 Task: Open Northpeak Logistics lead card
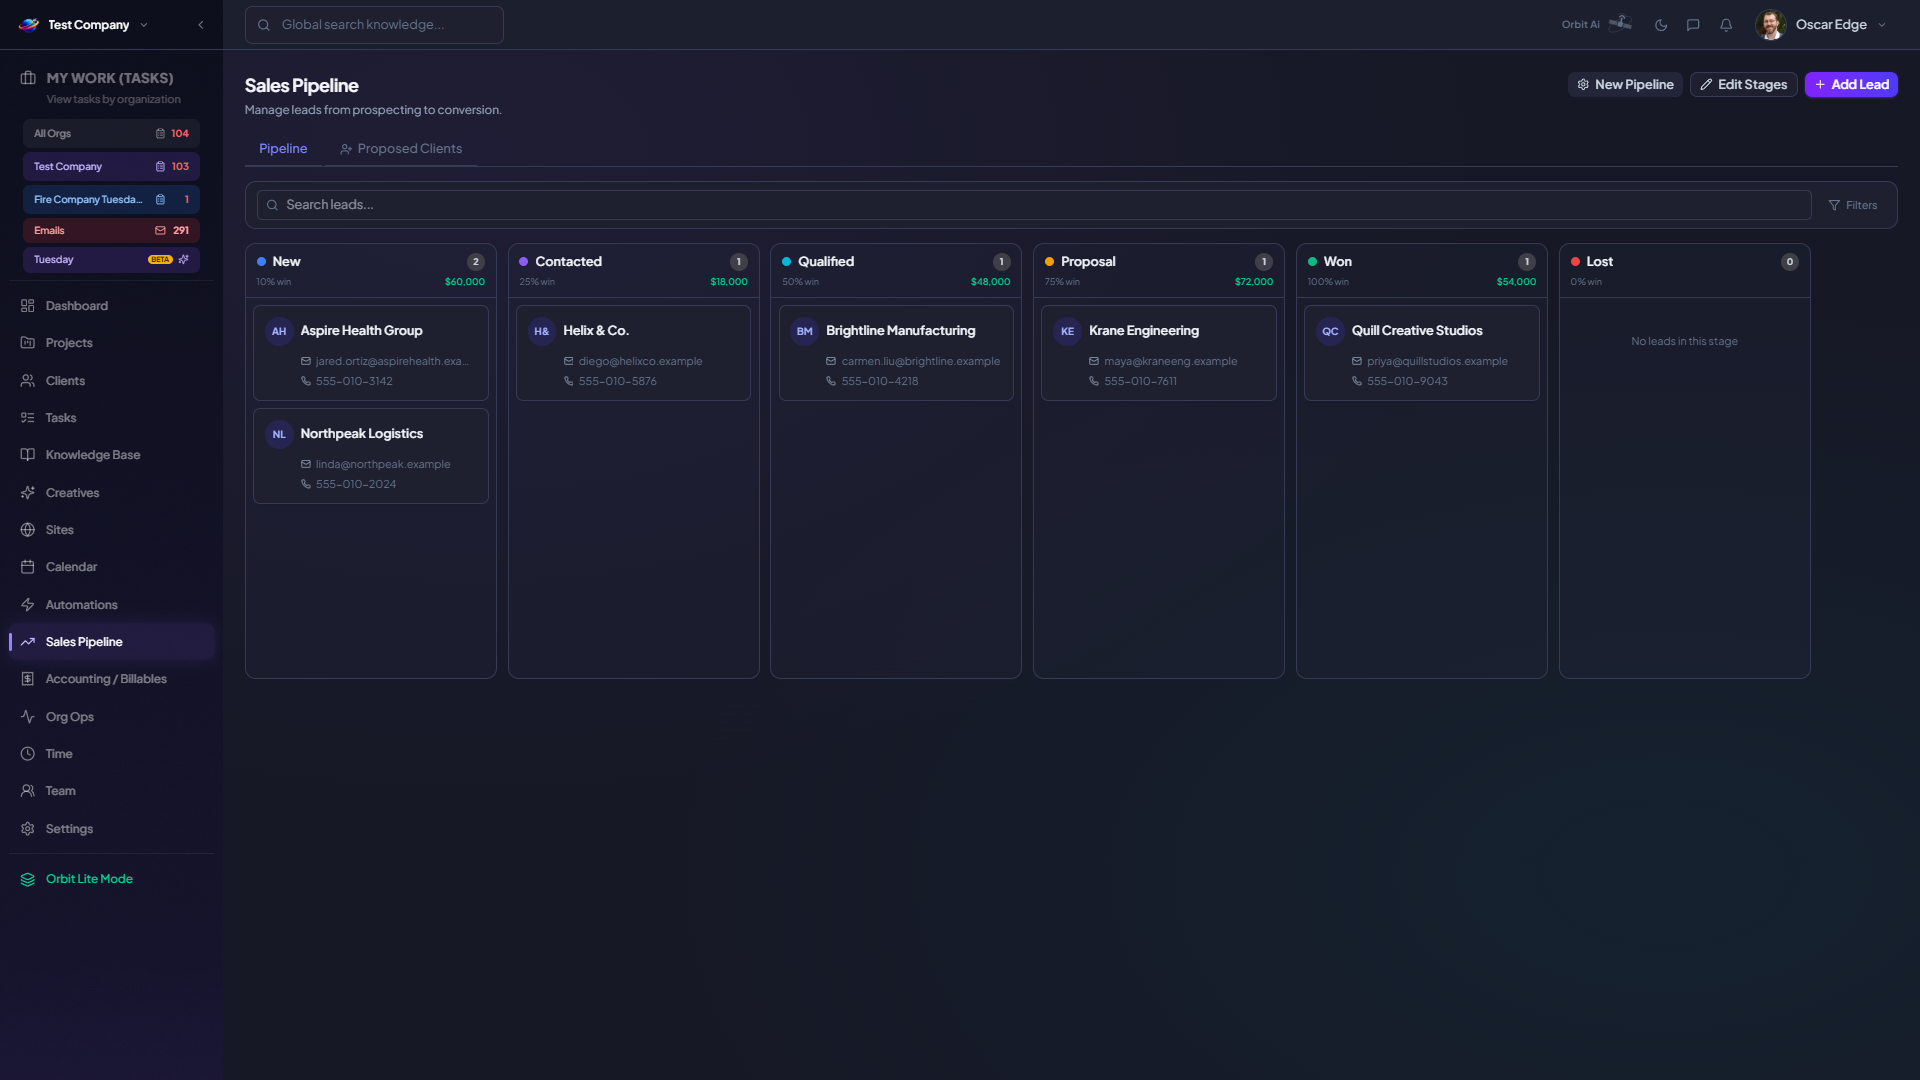pyautogui.click(x=371, y=456)
